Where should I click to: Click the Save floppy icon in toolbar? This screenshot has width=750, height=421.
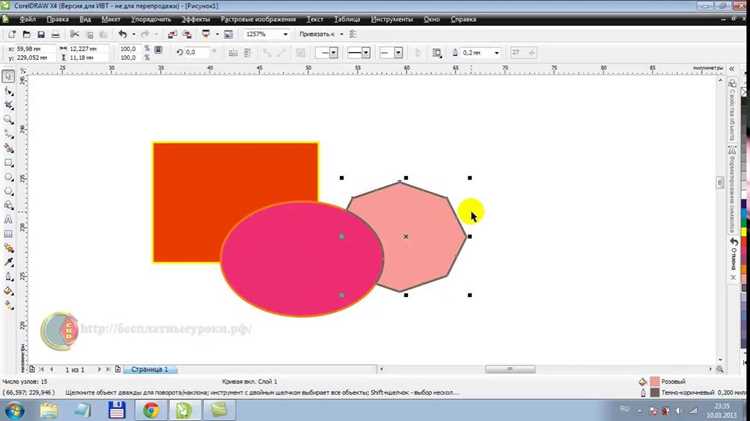click(x=41, y=34)
